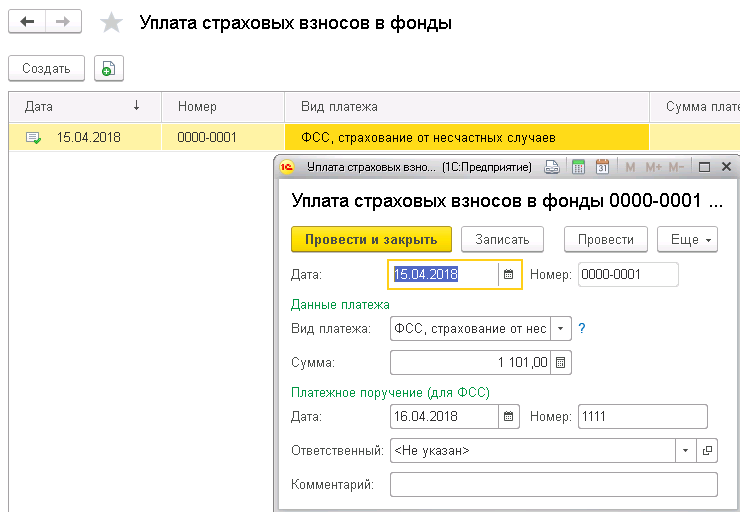Open calculator icon in dialog title bar
The image size is (740, 512).
pos(578,167)
